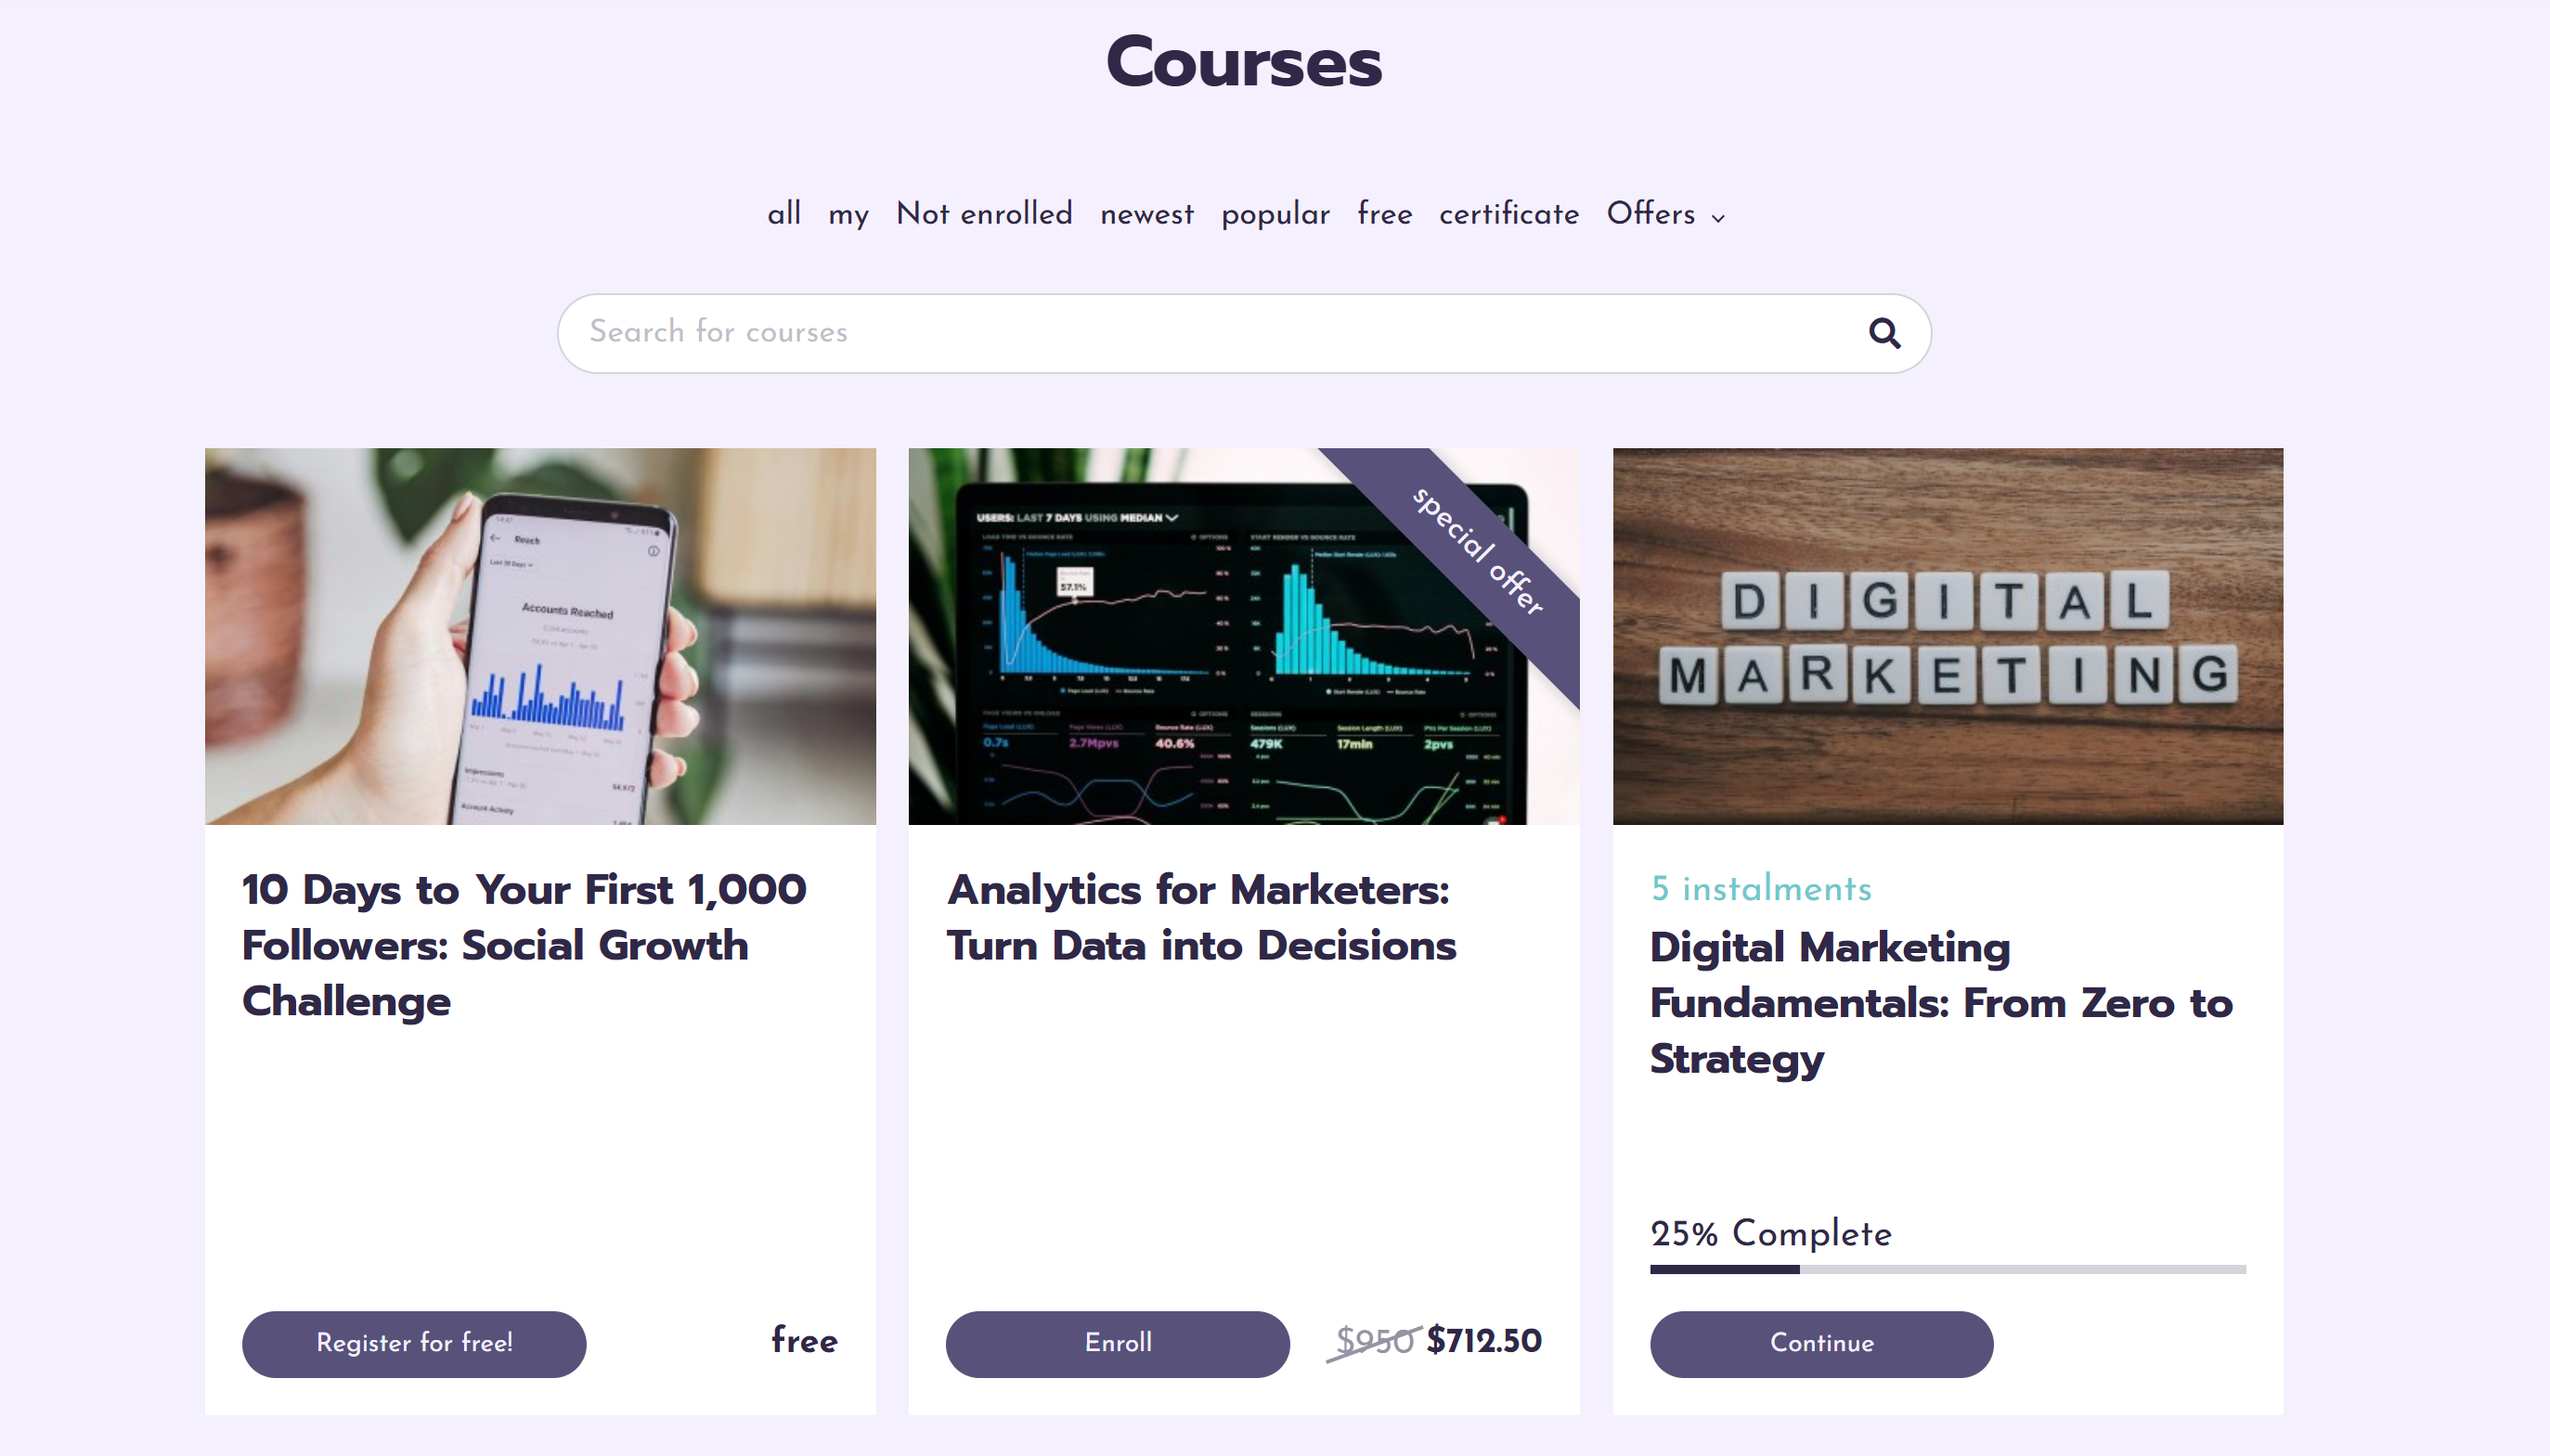Choose the popular courses filter
Image resolution: width=2550 pixels, height=1456 pixels.
(1275, 215)
